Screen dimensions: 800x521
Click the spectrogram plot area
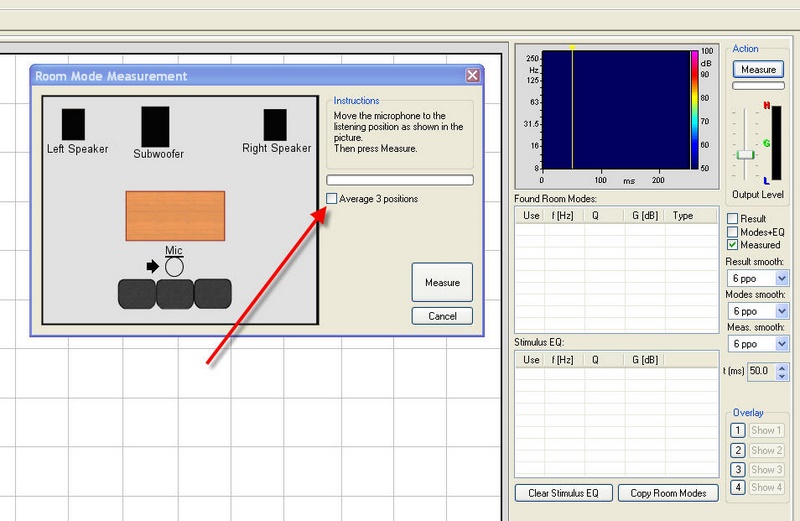point(616,109)
